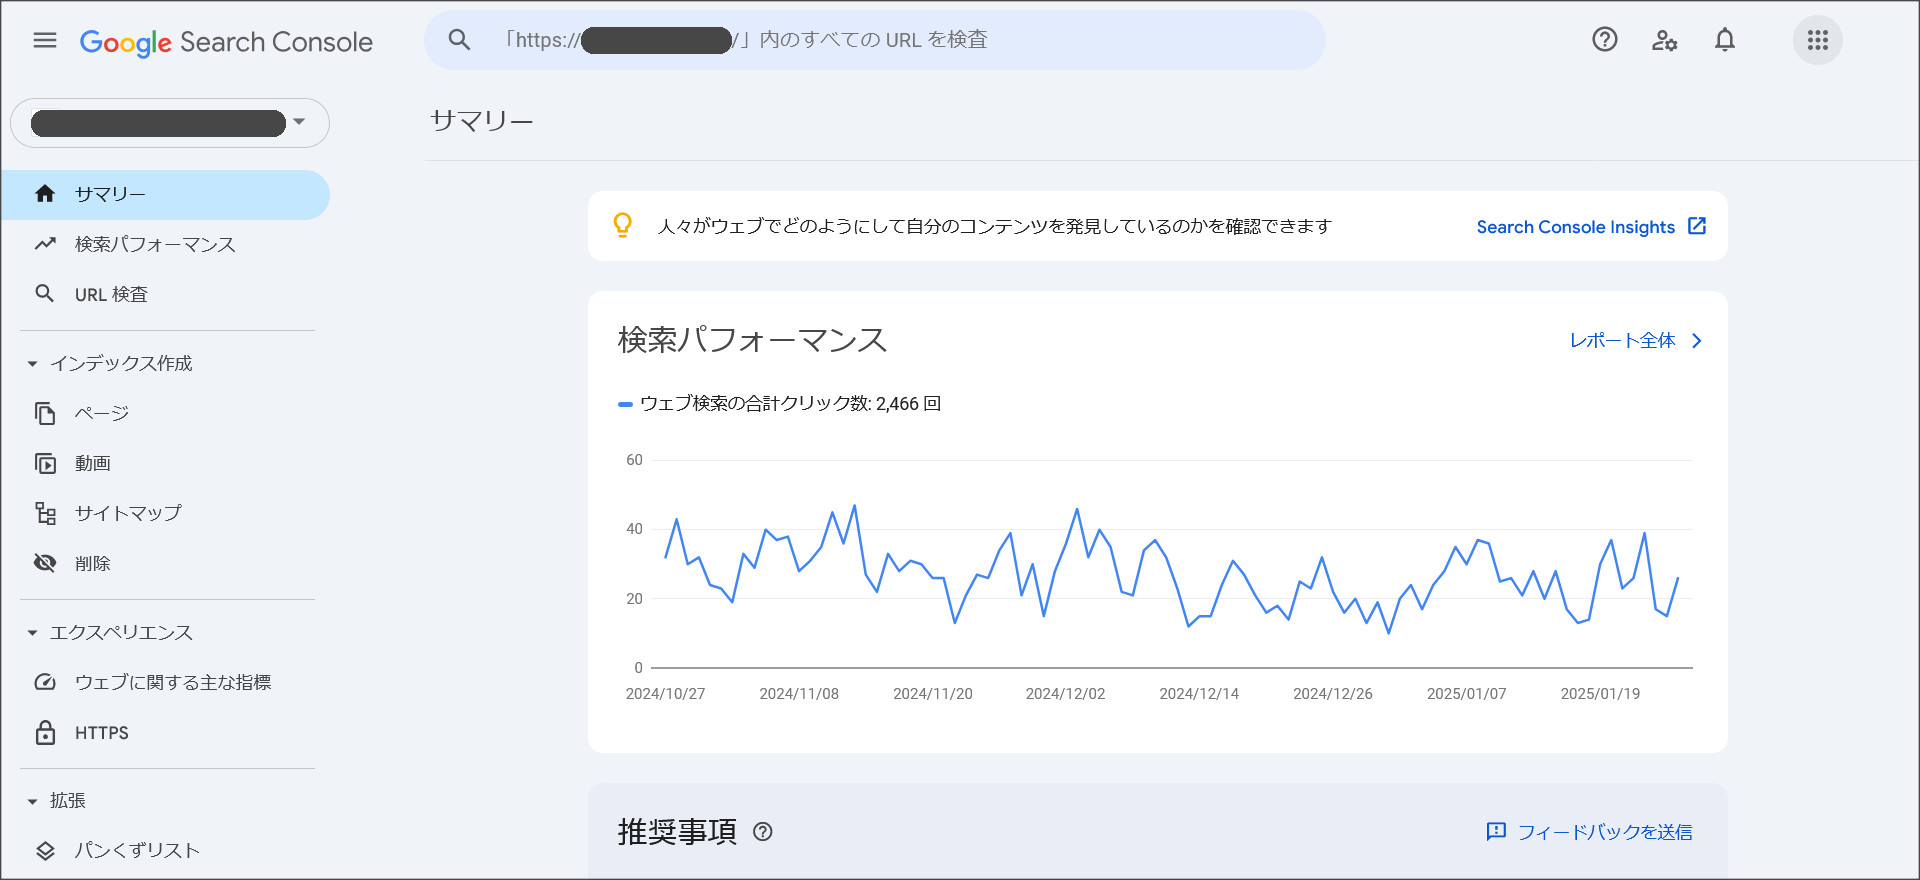Click the search magnifier icon in URL bar
This screenshot has width=1920, height=880.
pyautogui.click(x=459, y=40)
